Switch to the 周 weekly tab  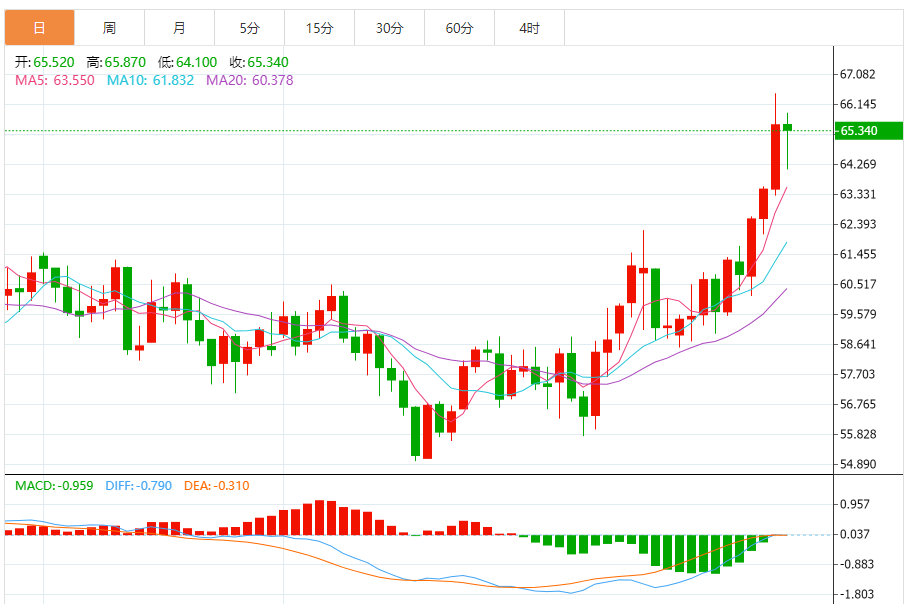click(x=109, y=28)
